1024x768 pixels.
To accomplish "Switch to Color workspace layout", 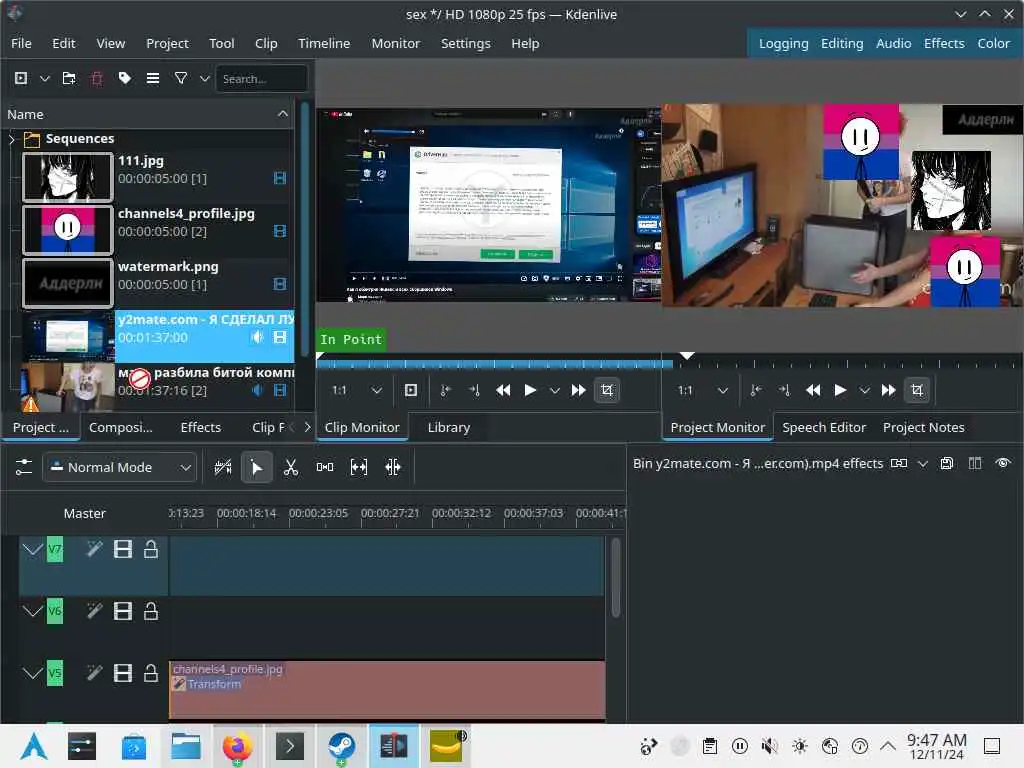I will click(x=993, y=43).
